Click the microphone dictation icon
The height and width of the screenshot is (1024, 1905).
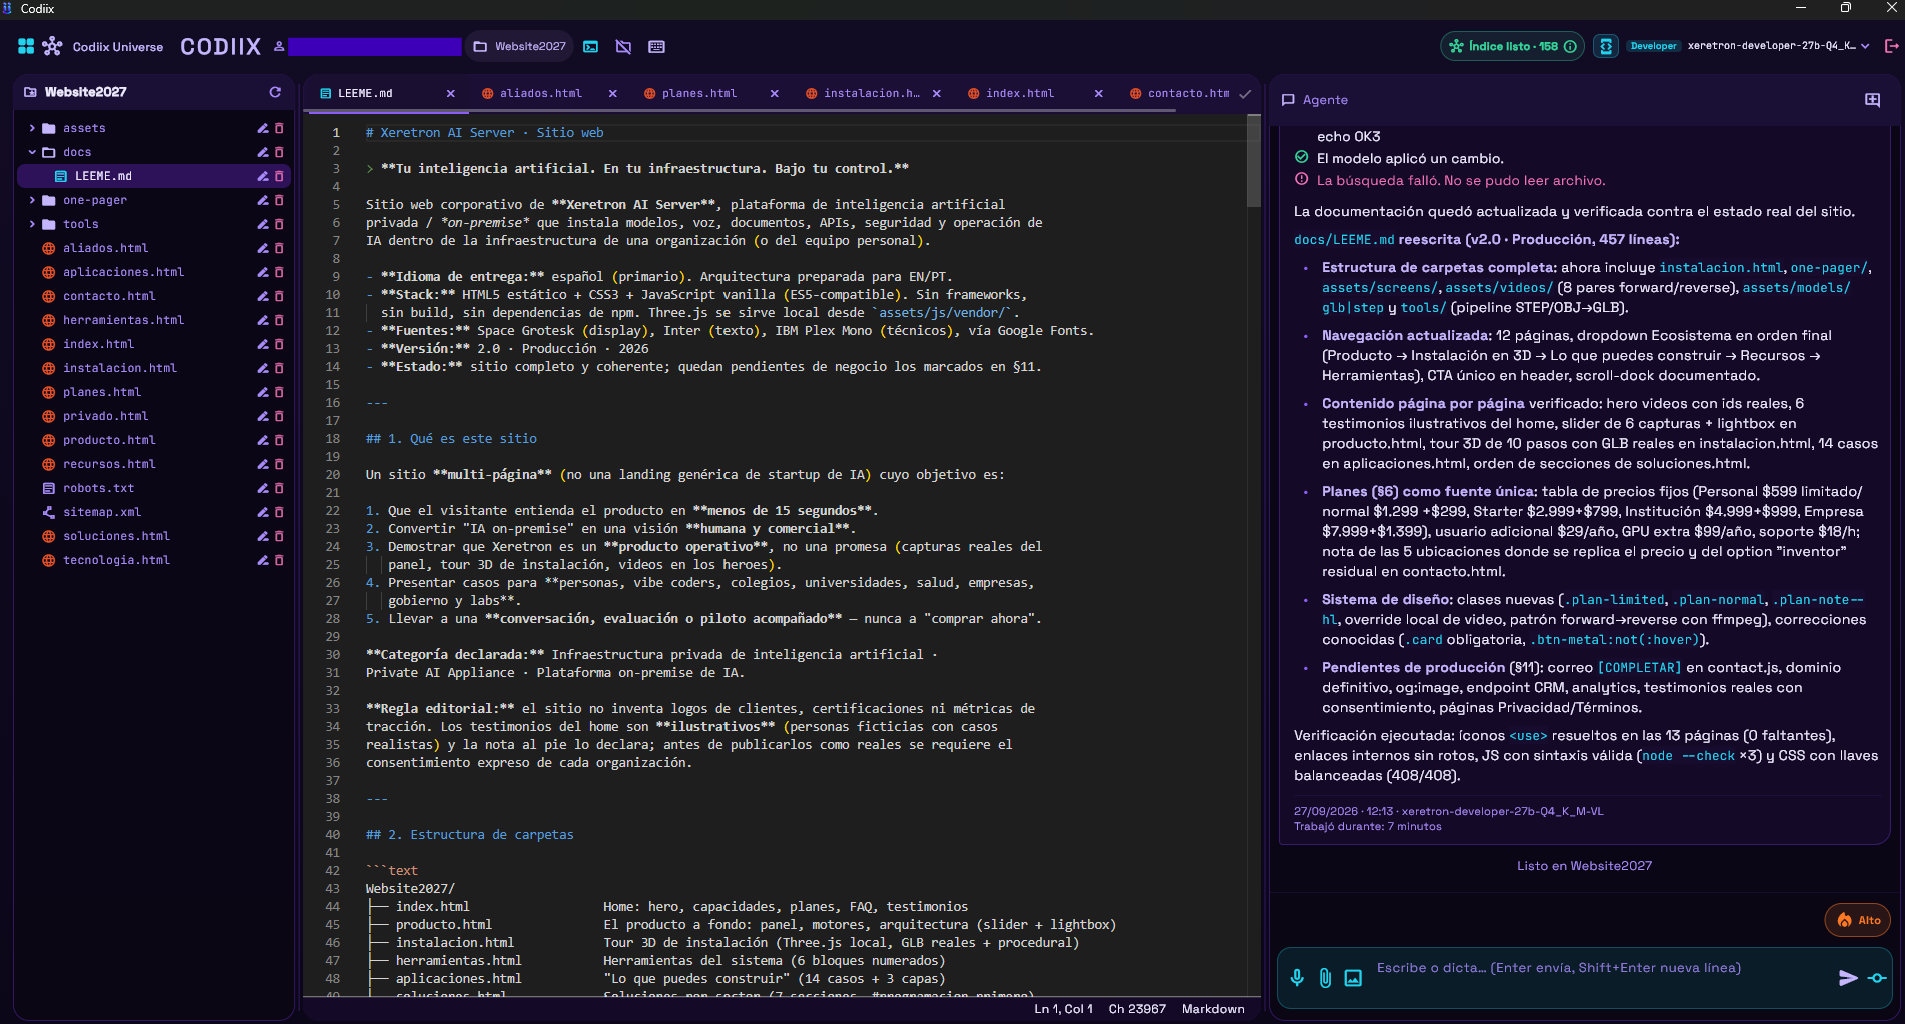(x=1297, y=978)
